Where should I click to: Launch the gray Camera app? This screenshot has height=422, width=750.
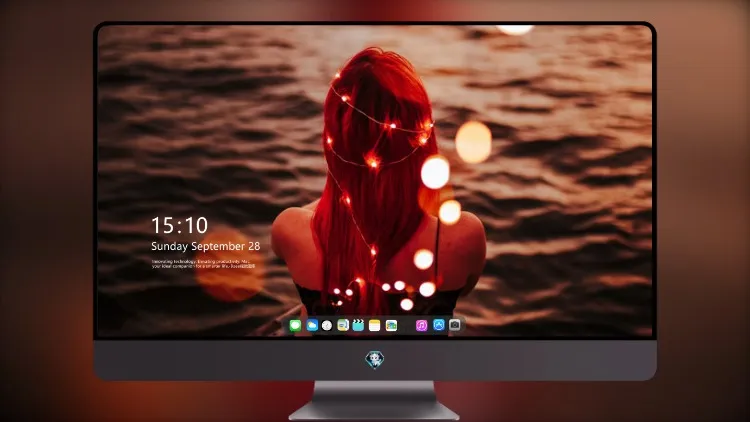(455, 325)
